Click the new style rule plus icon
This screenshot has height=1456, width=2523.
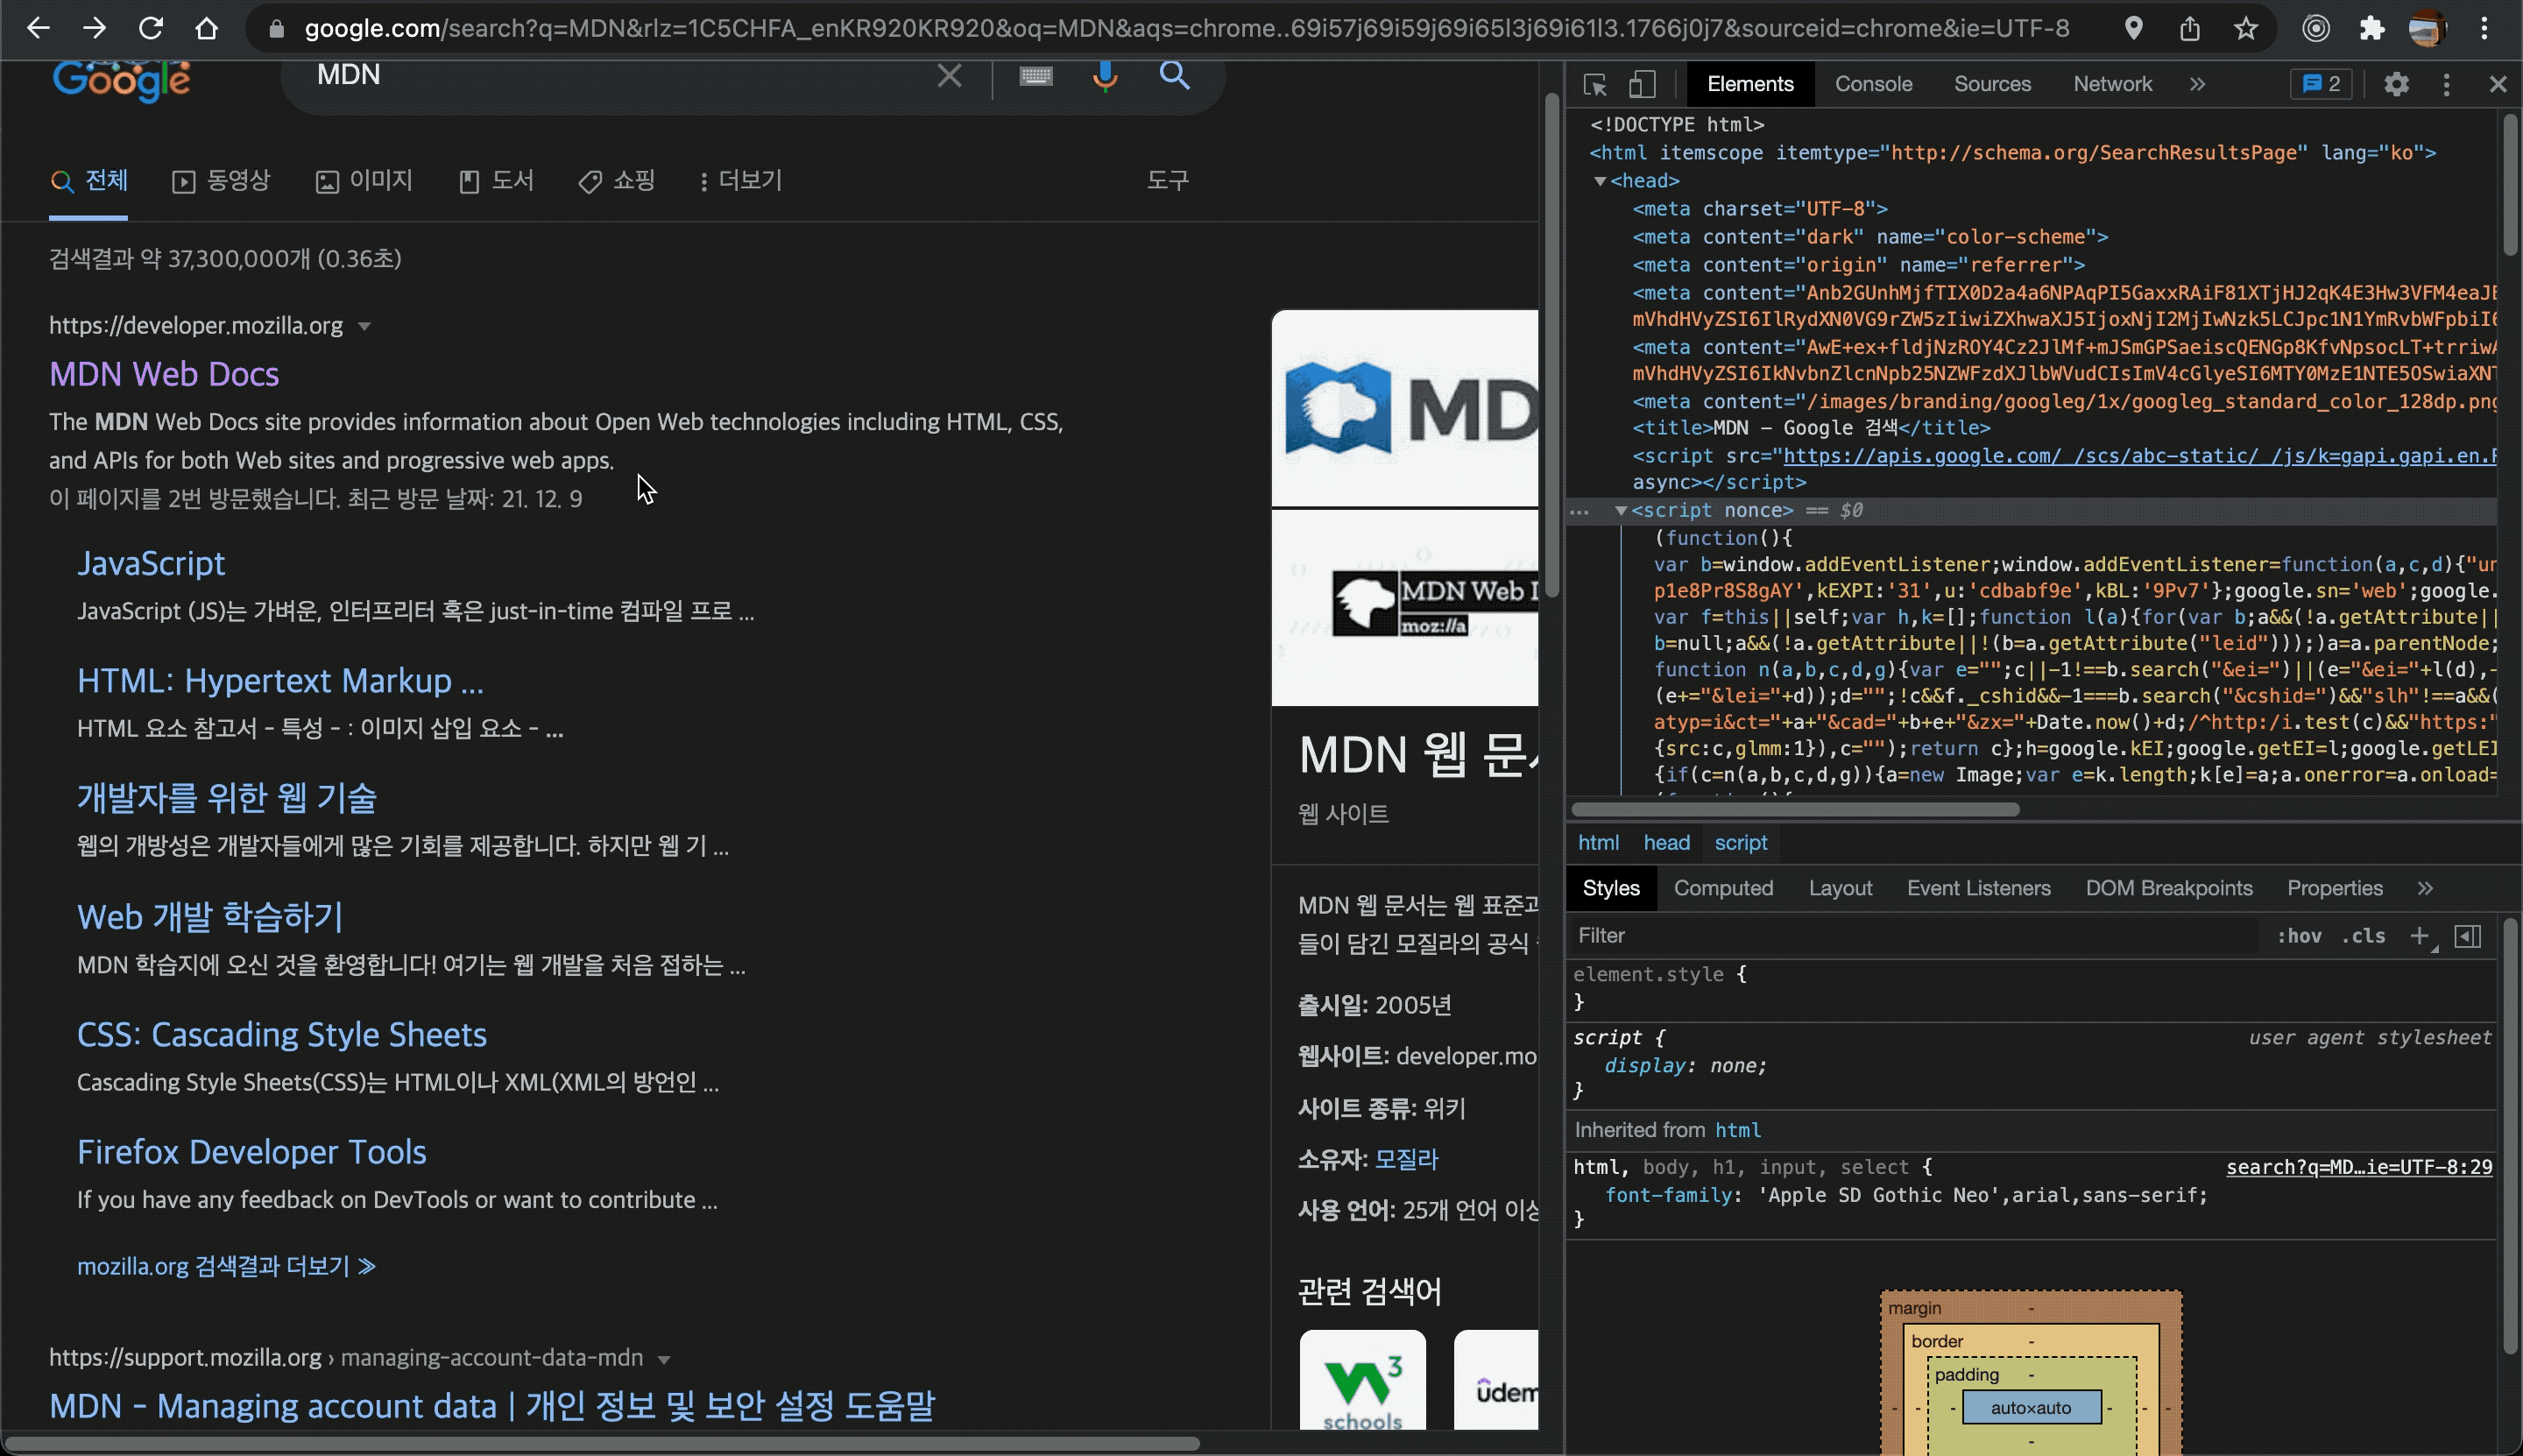click(x=2419, y=936)
